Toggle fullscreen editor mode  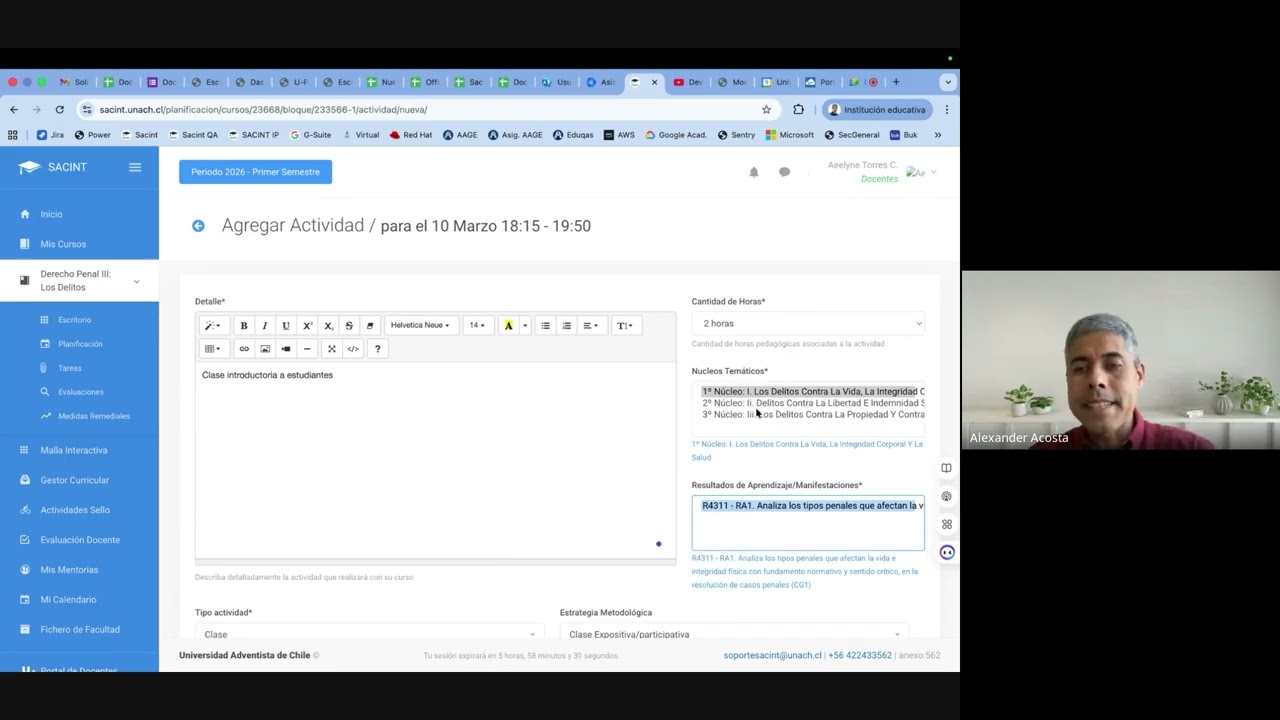pos(332,349)
